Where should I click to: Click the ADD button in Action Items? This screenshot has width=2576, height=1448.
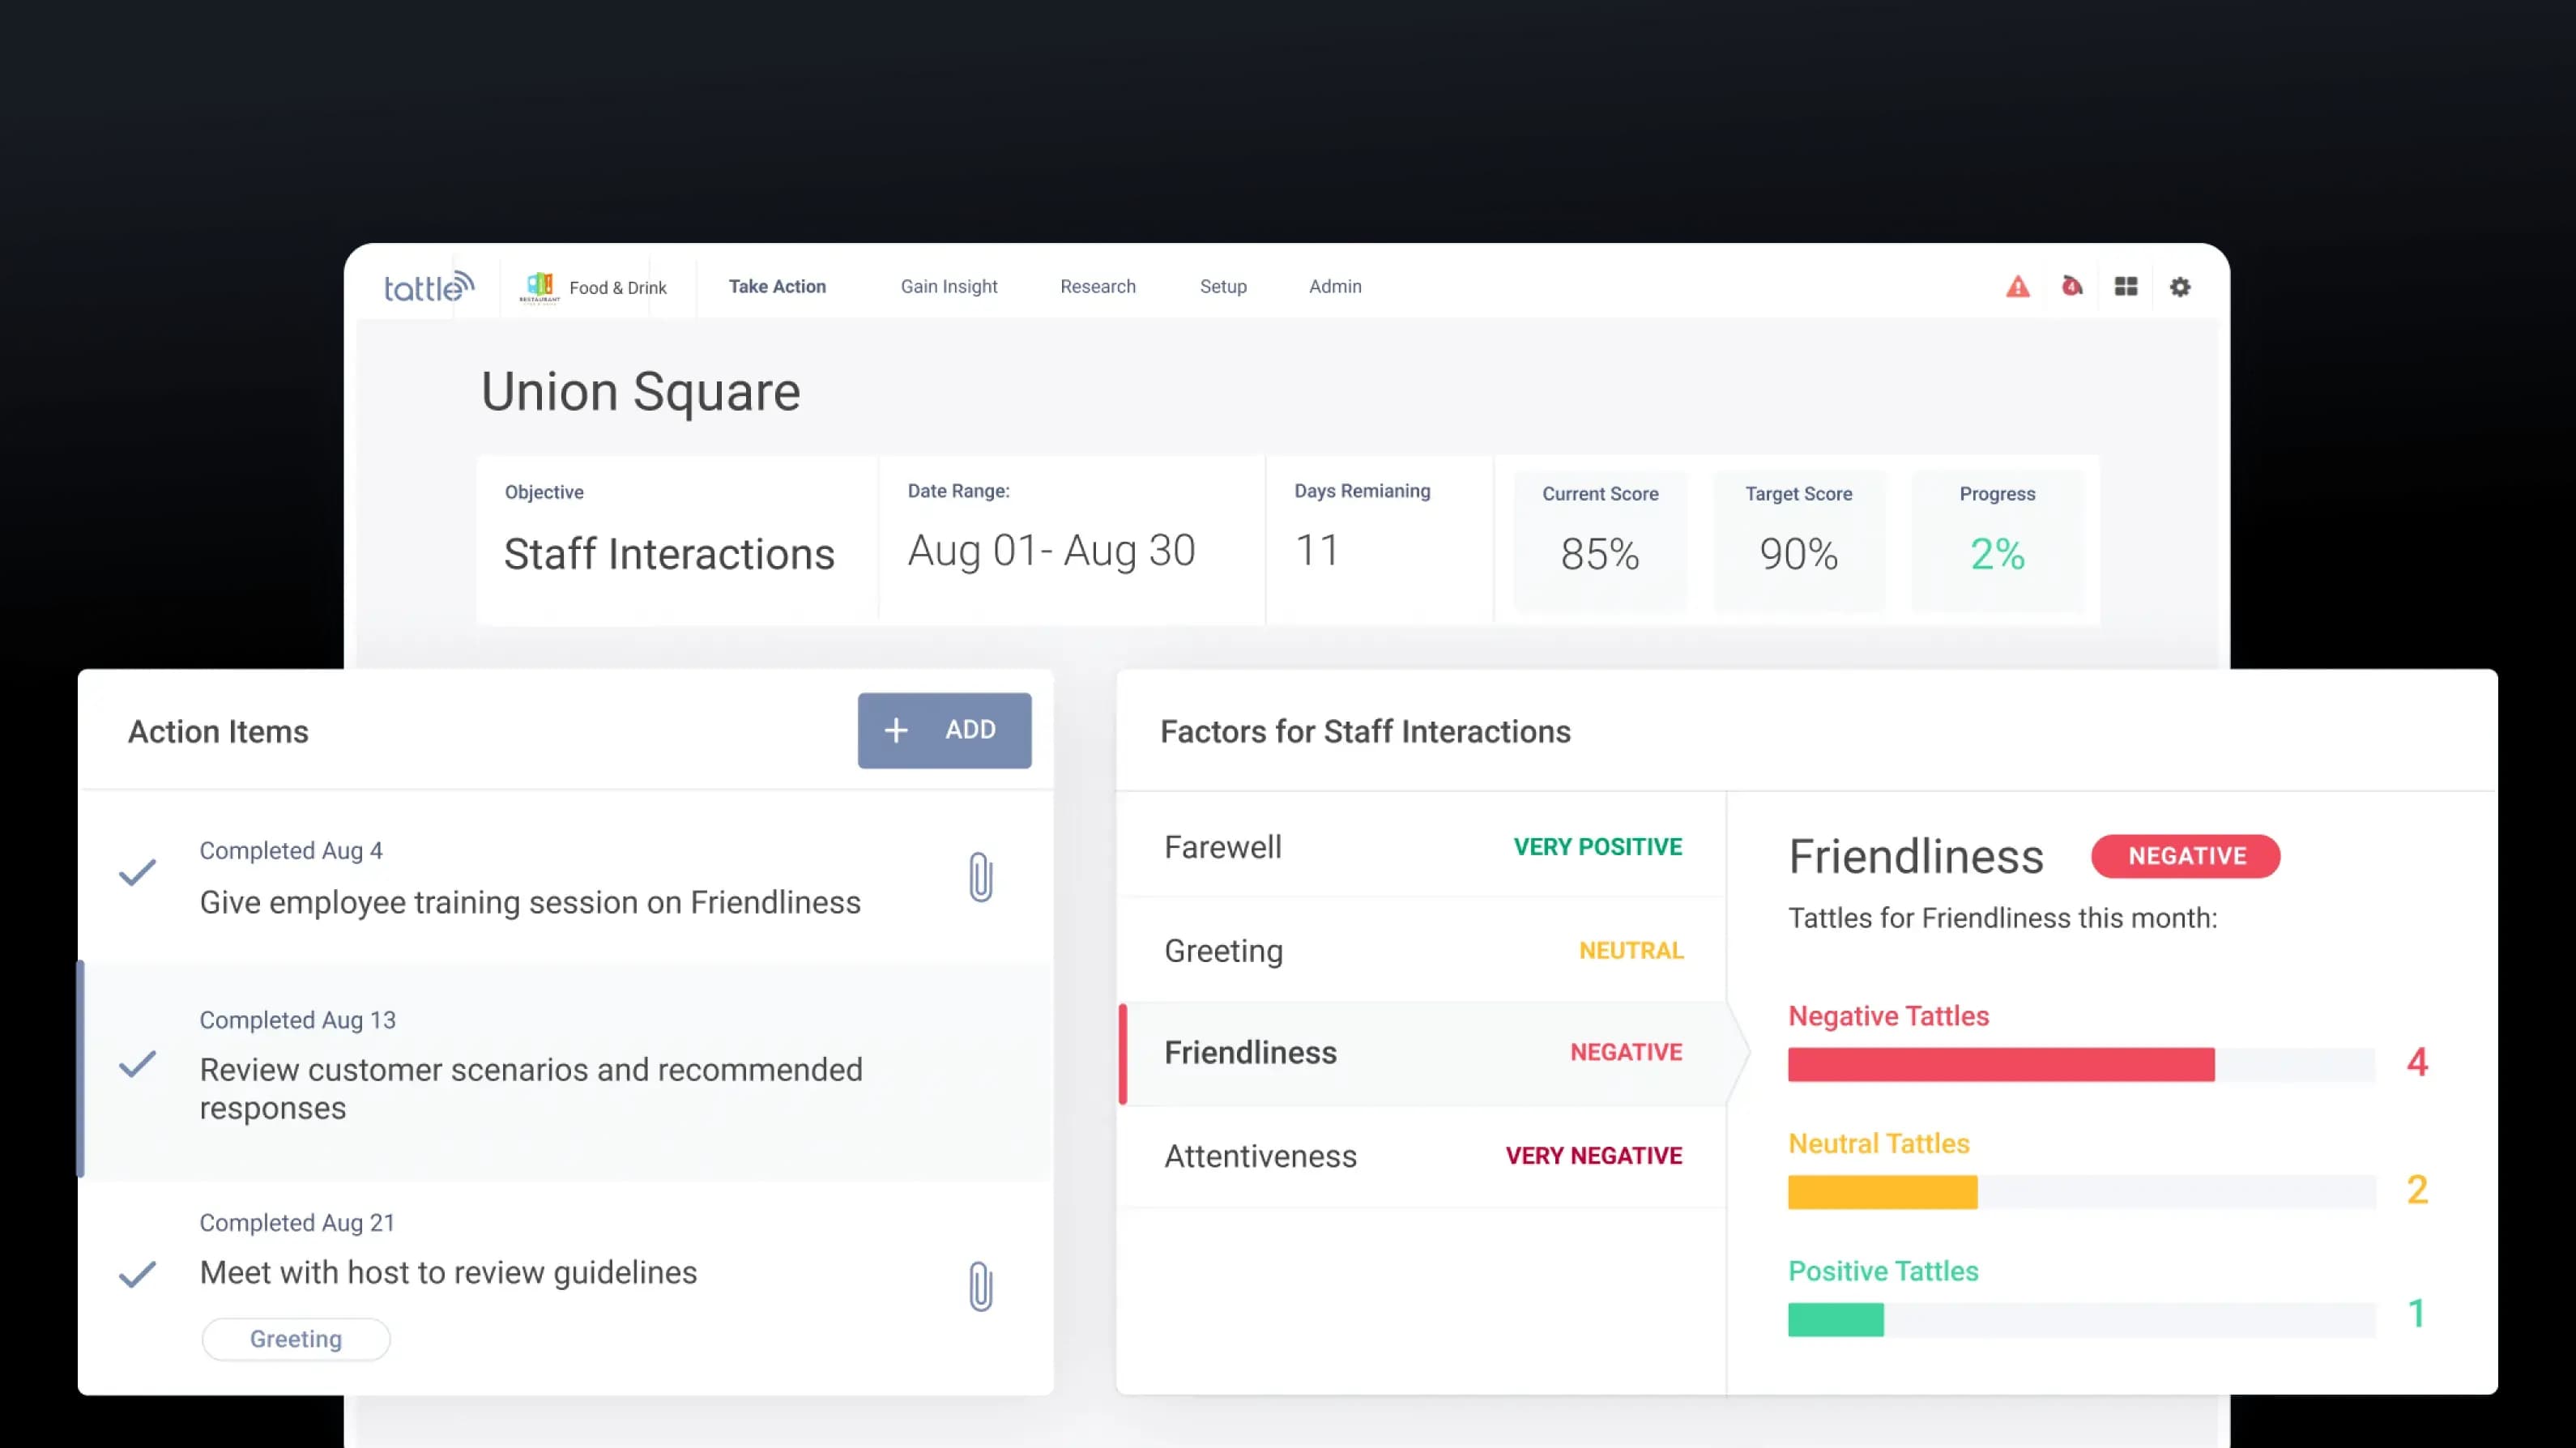coord(944,730)
